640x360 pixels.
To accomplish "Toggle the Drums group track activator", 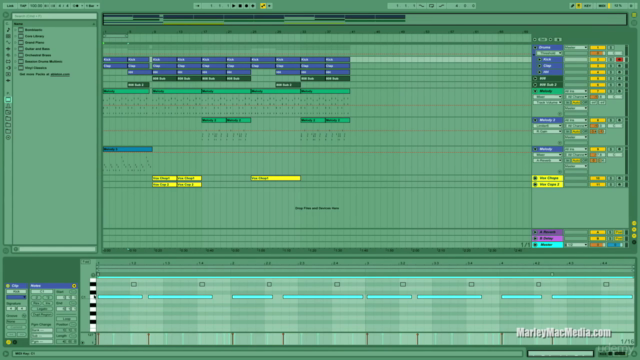I will point(598,47).
